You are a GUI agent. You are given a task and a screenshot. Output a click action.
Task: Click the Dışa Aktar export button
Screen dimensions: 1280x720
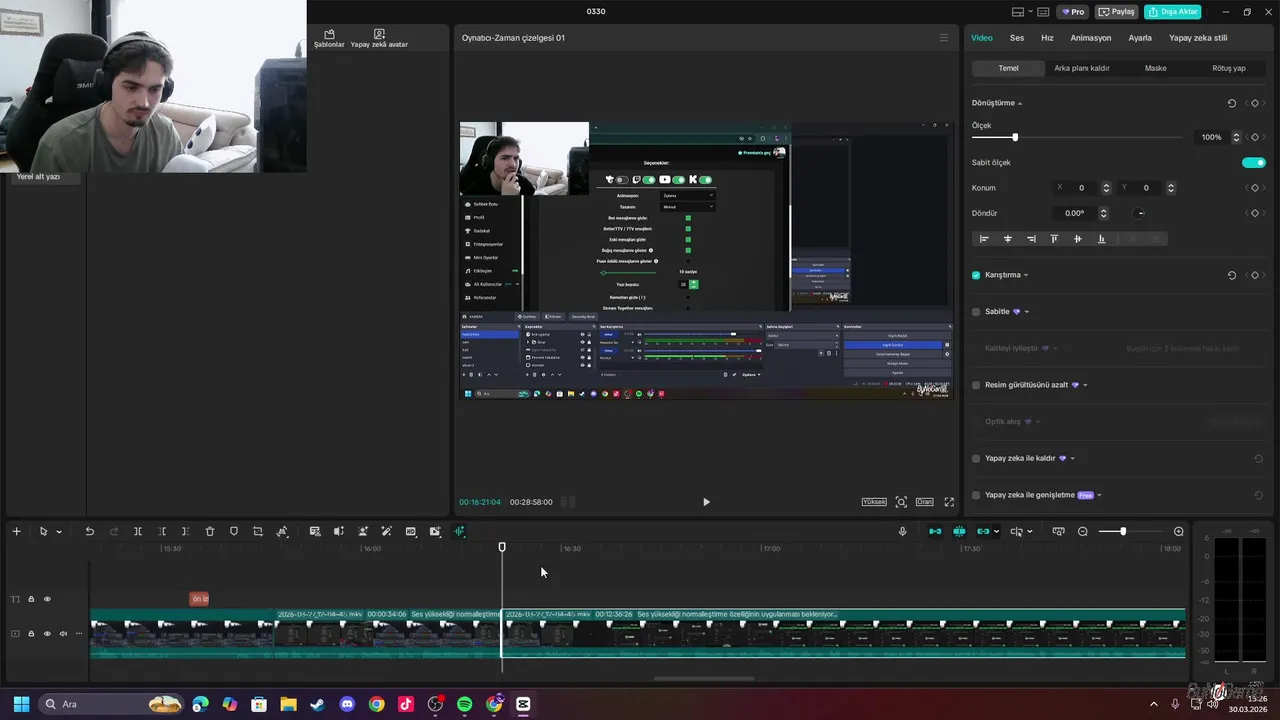pos(1173,12)
